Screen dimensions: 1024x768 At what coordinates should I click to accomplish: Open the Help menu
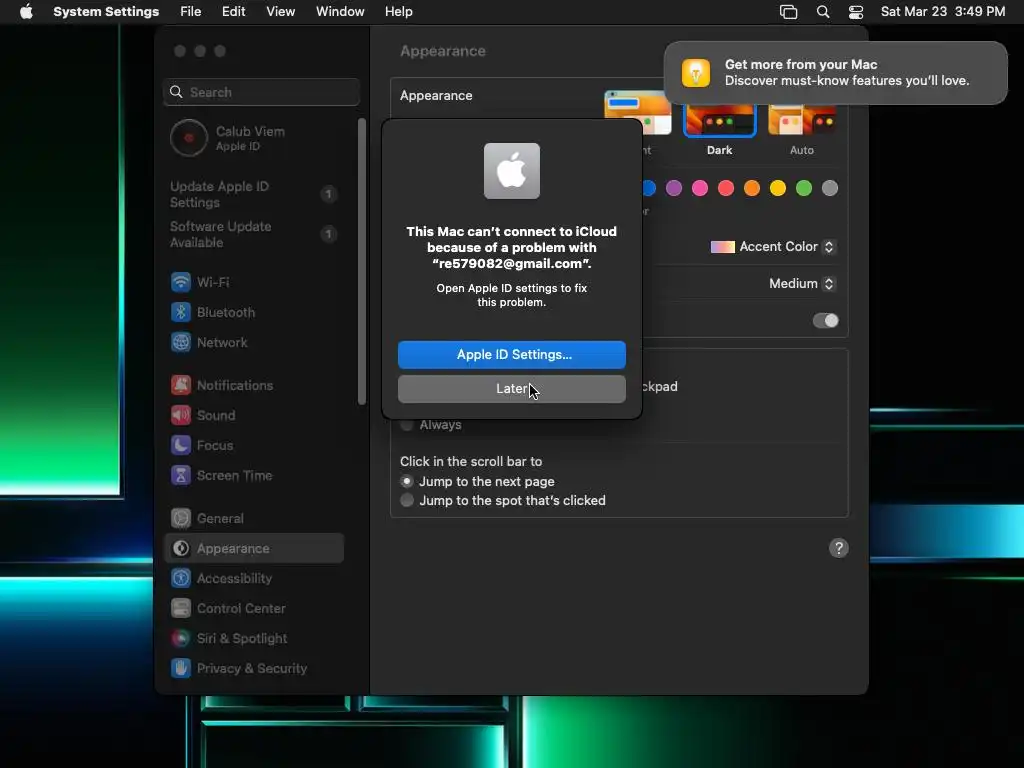click(x=398, y=12)
